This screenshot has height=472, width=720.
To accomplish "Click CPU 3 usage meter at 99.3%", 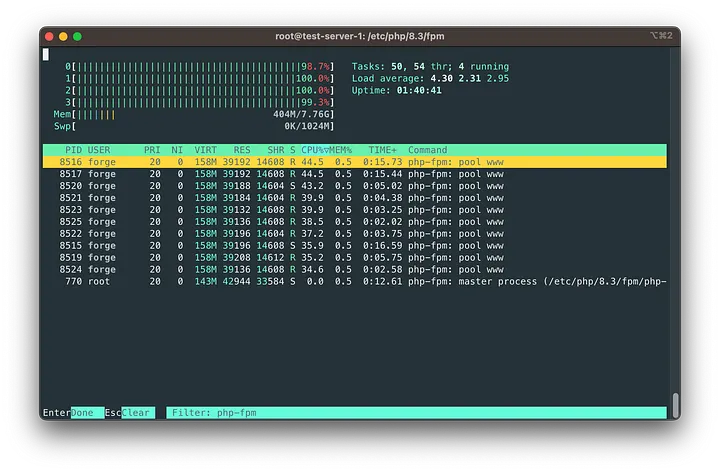I will 200,102.
